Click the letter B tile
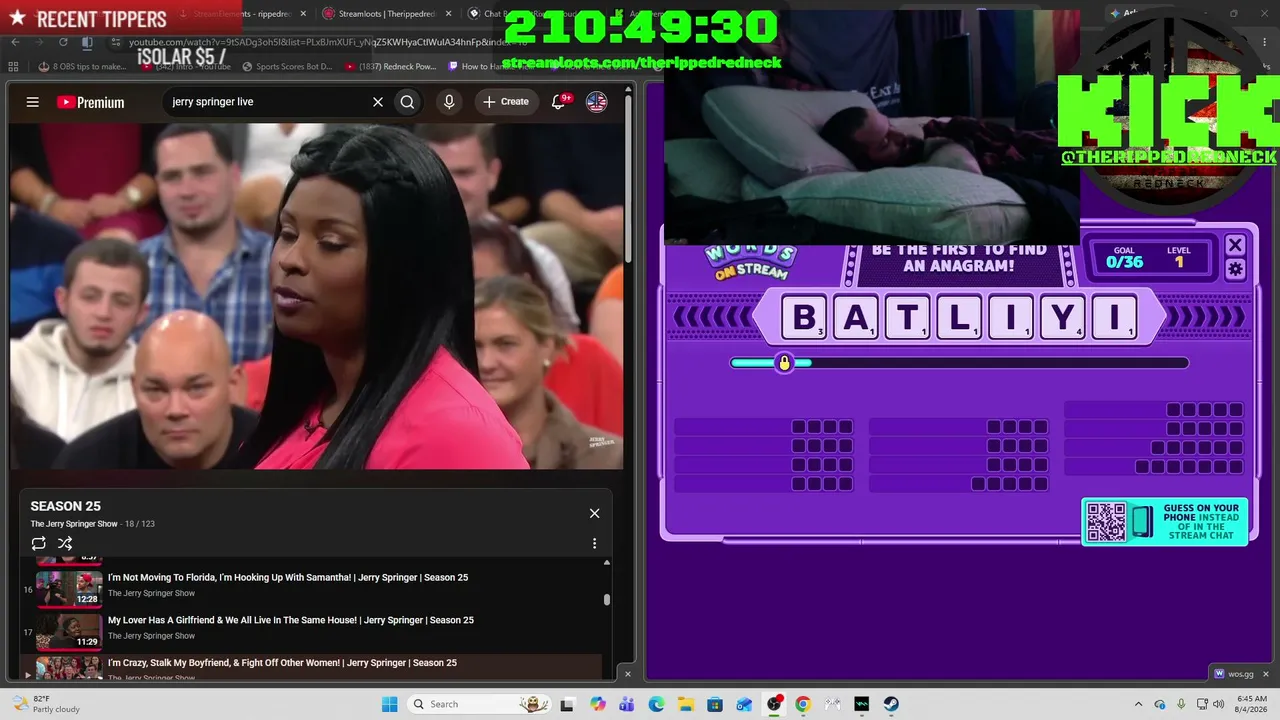The image size is (1280, 720). point(804,318)
